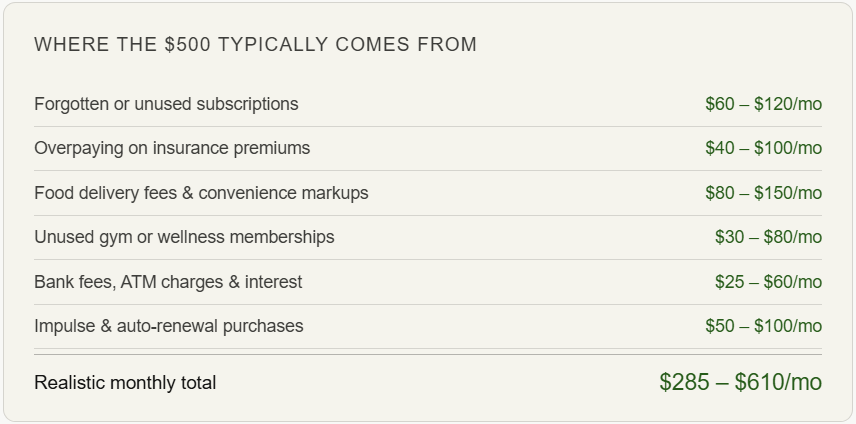This screenshot has height=424, width=856.
Task: Click the $285 – $610/mo total figure
Action: click(740, 382)
